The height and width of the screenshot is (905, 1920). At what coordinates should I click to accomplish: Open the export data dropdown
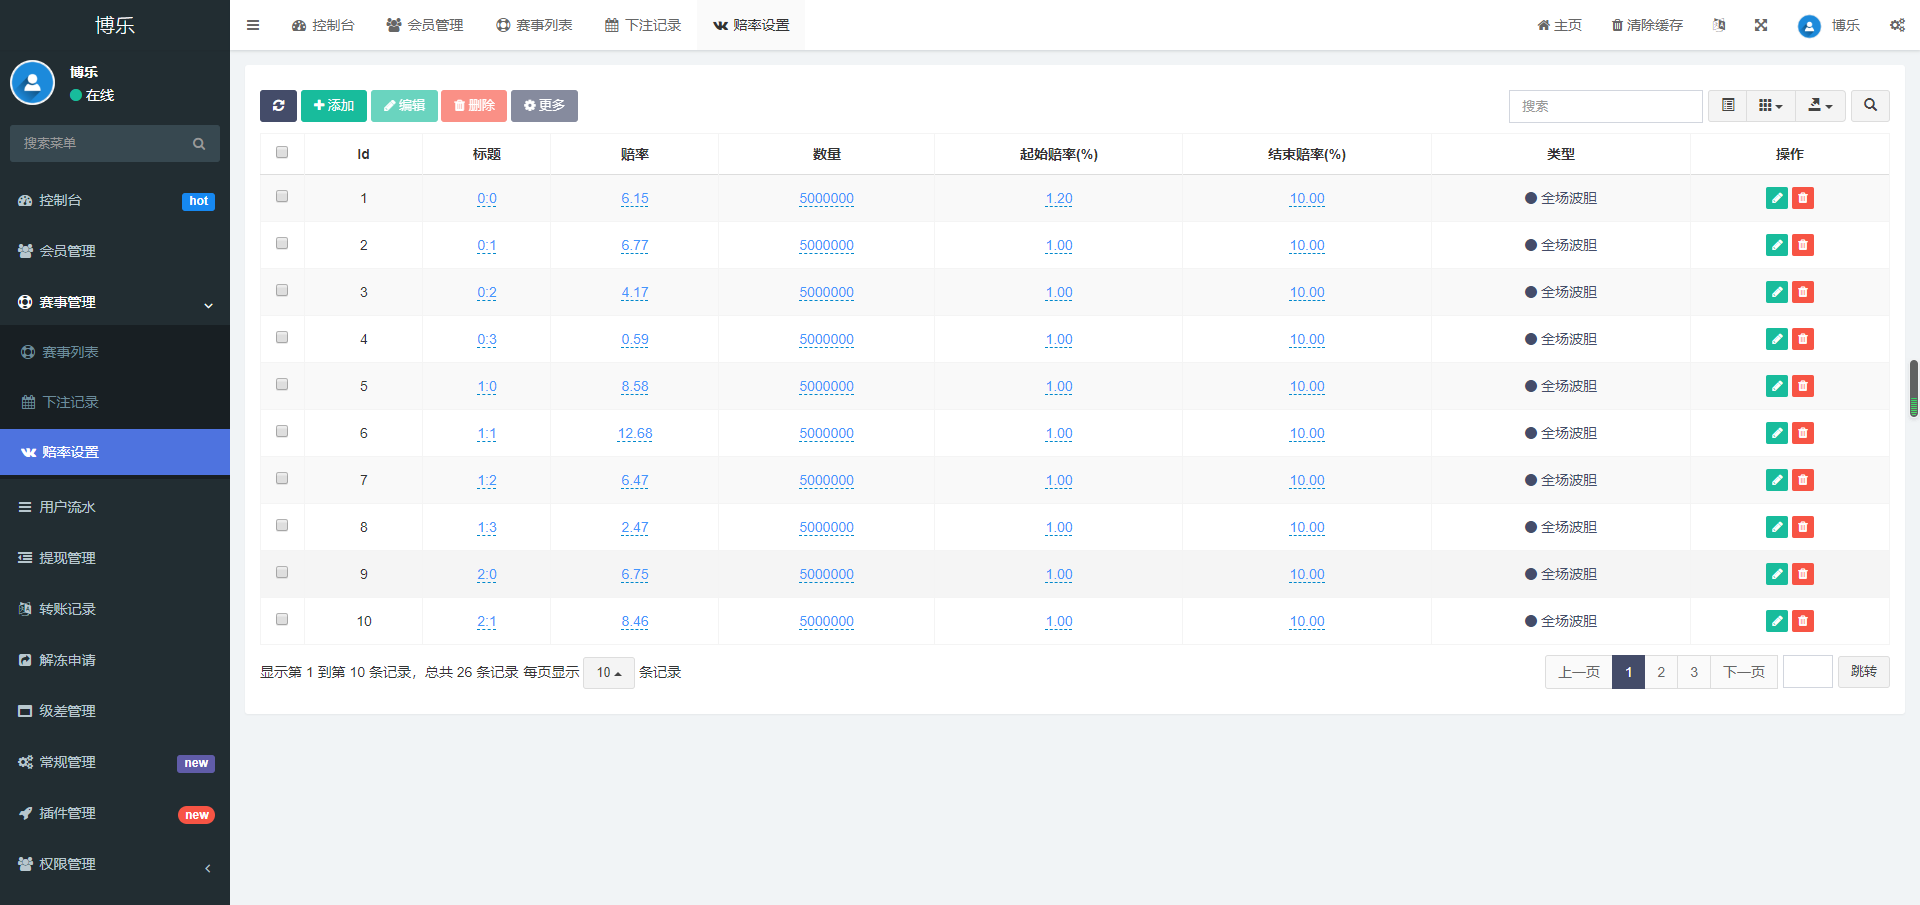[x=1820, y=105]
